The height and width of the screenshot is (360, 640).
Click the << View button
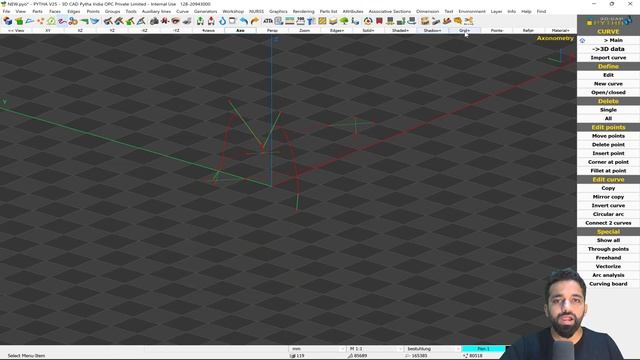coord(16,31)
